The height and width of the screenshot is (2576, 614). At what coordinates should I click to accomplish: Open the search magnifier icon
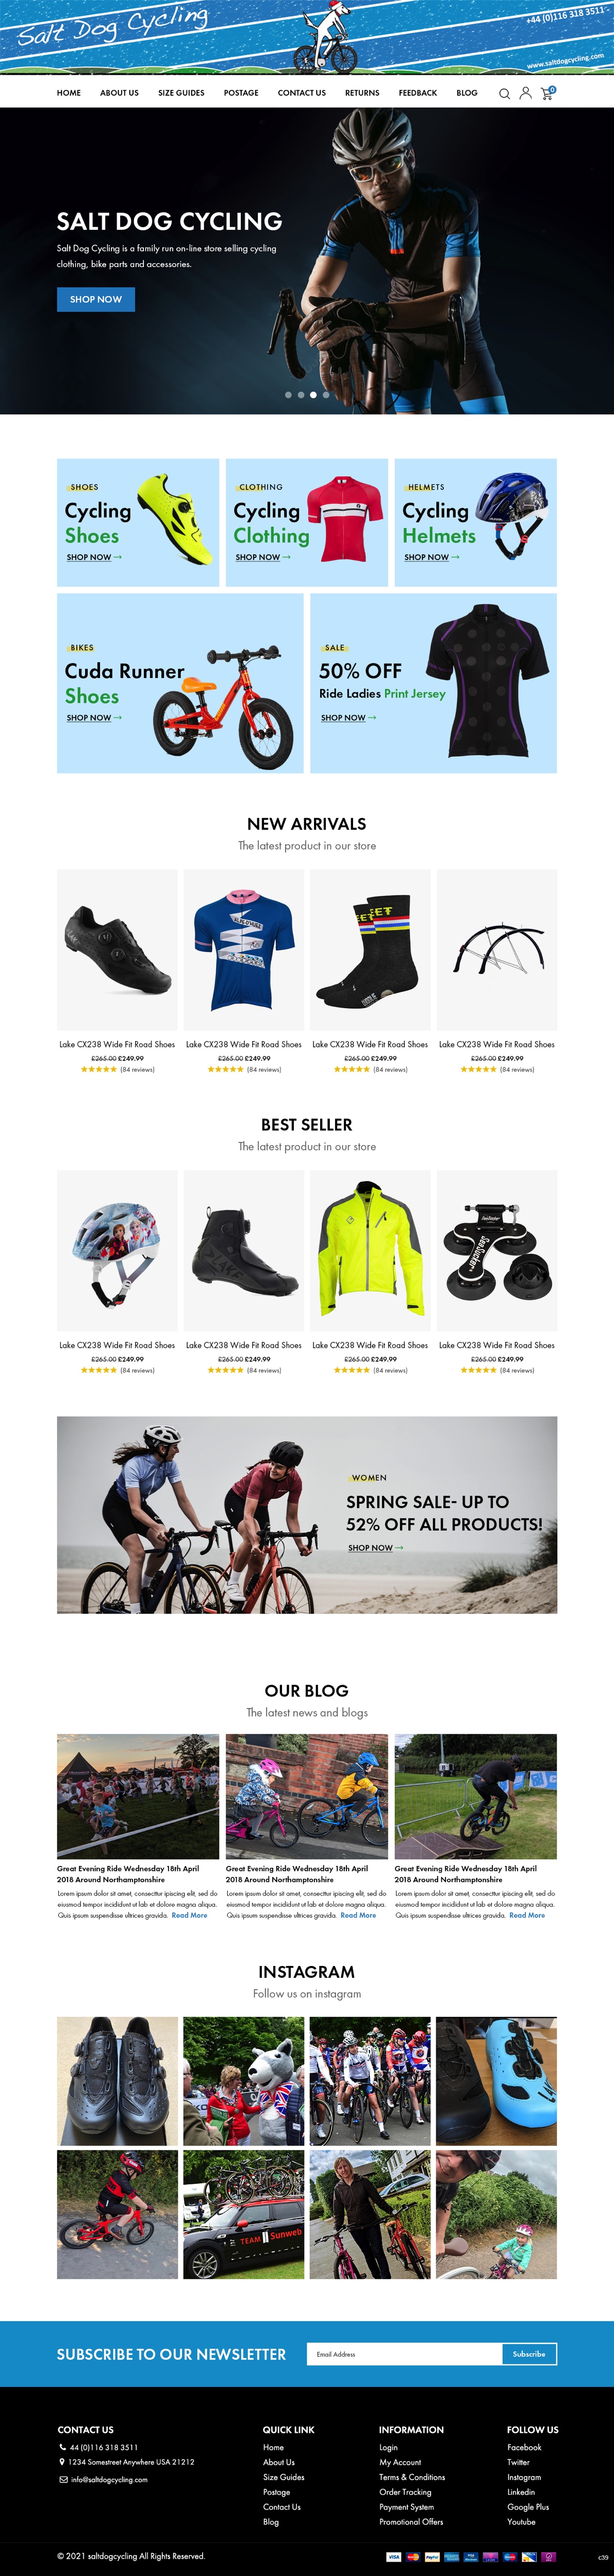[x=504, y=93]
